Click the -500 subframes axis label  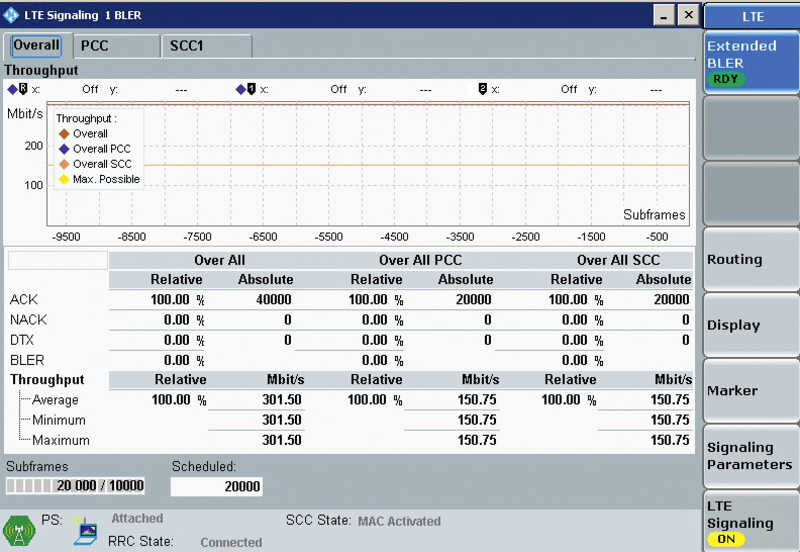pyautogui.click(x=657, y=237)
